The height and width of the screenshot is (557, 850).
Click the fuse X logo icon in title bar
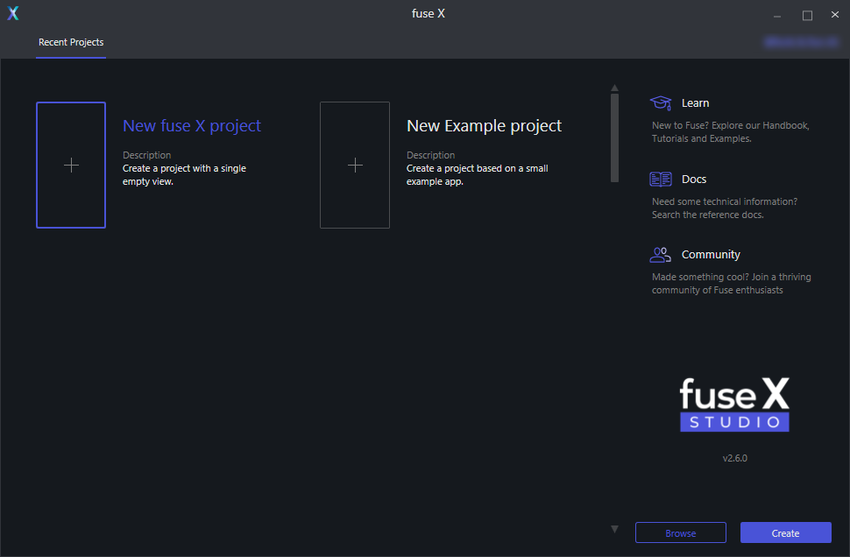[x=13, y=14]
